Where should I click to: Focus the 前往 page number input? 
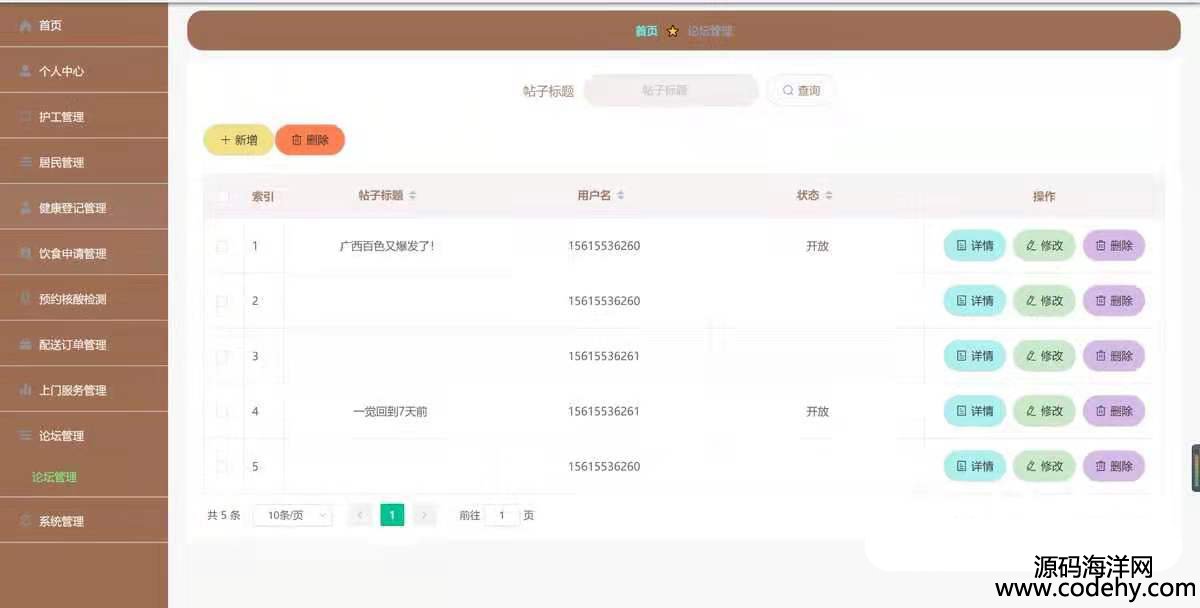coord(502,515)
